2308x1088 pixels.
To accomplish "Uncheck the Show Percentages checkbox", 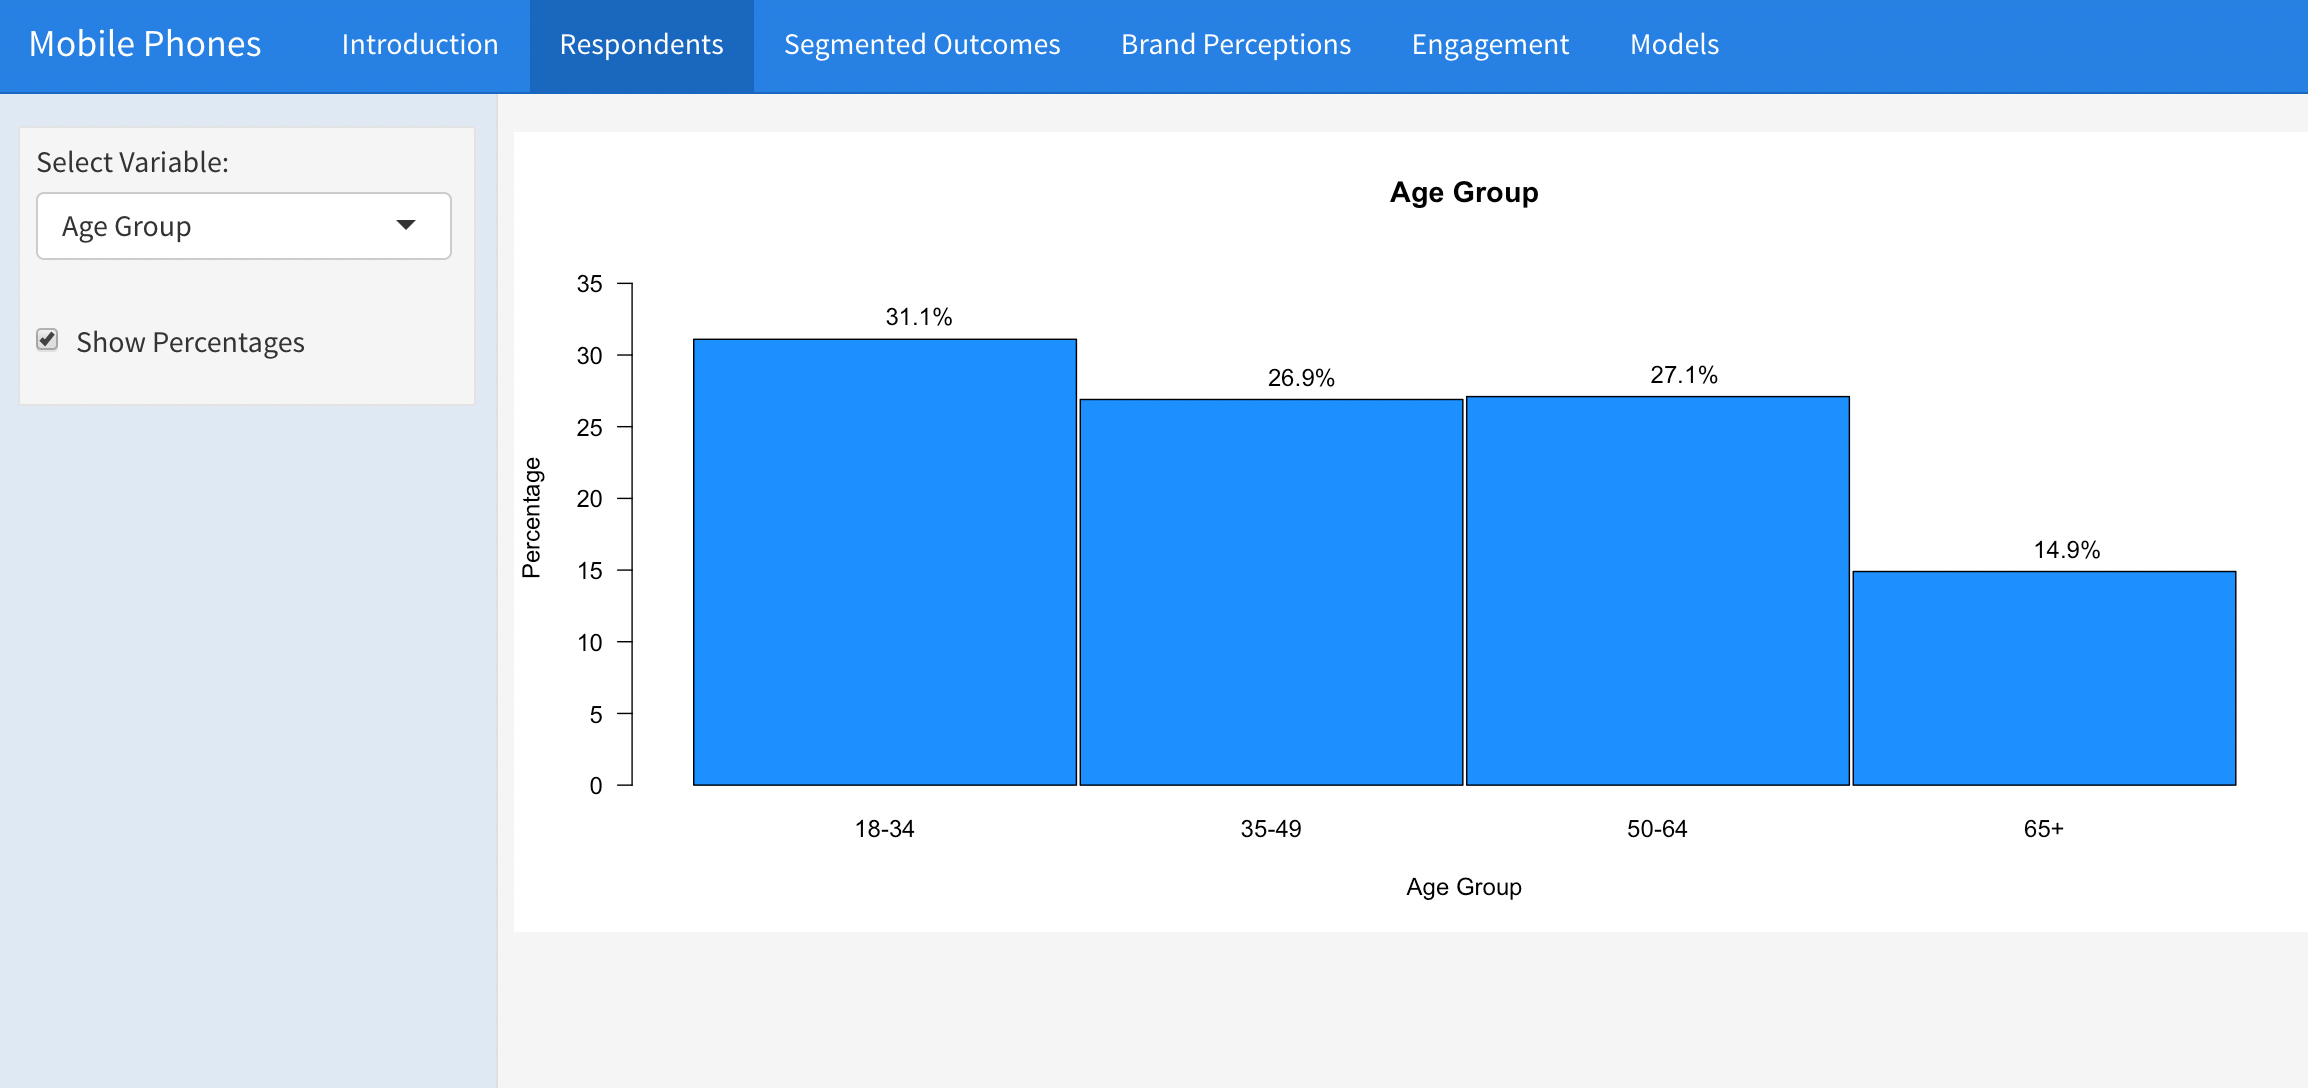I will pos(47,340).
